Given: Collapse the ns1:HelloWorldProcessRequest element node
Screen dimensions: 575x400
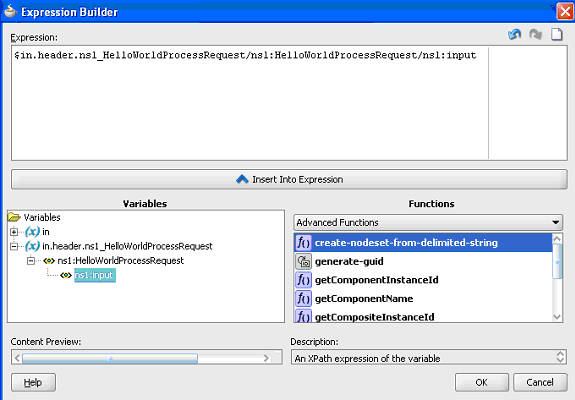Looking at the screenshot, I should tap(31, 261).
